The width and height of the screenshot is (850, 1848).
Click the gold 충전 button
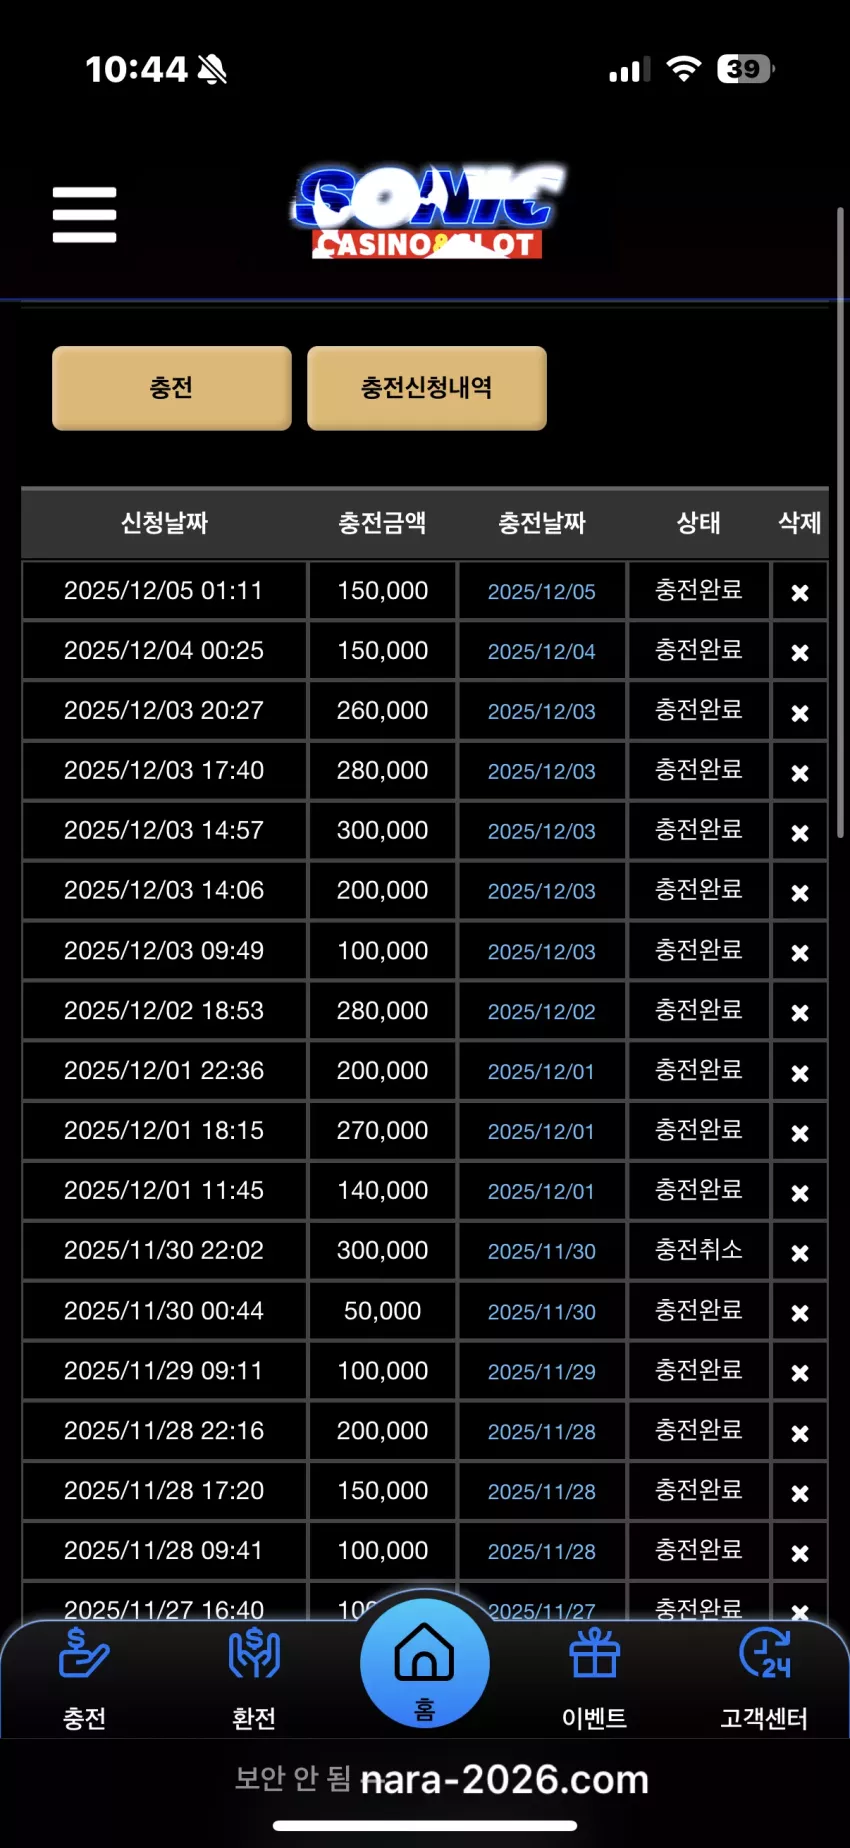(172, 388)
